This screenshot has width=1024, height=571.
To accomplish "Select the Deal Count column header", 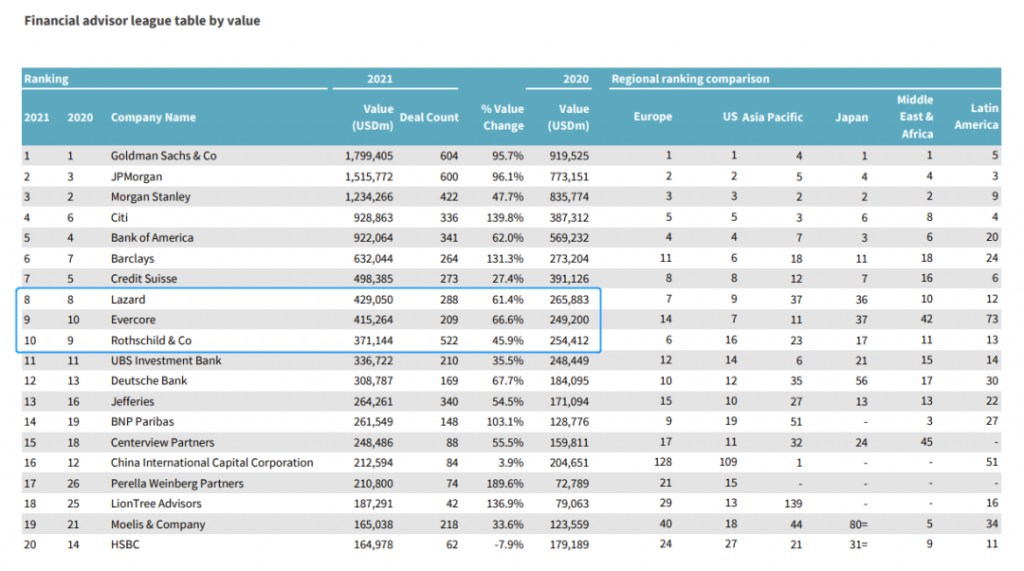I will click(x=429, y=117).
